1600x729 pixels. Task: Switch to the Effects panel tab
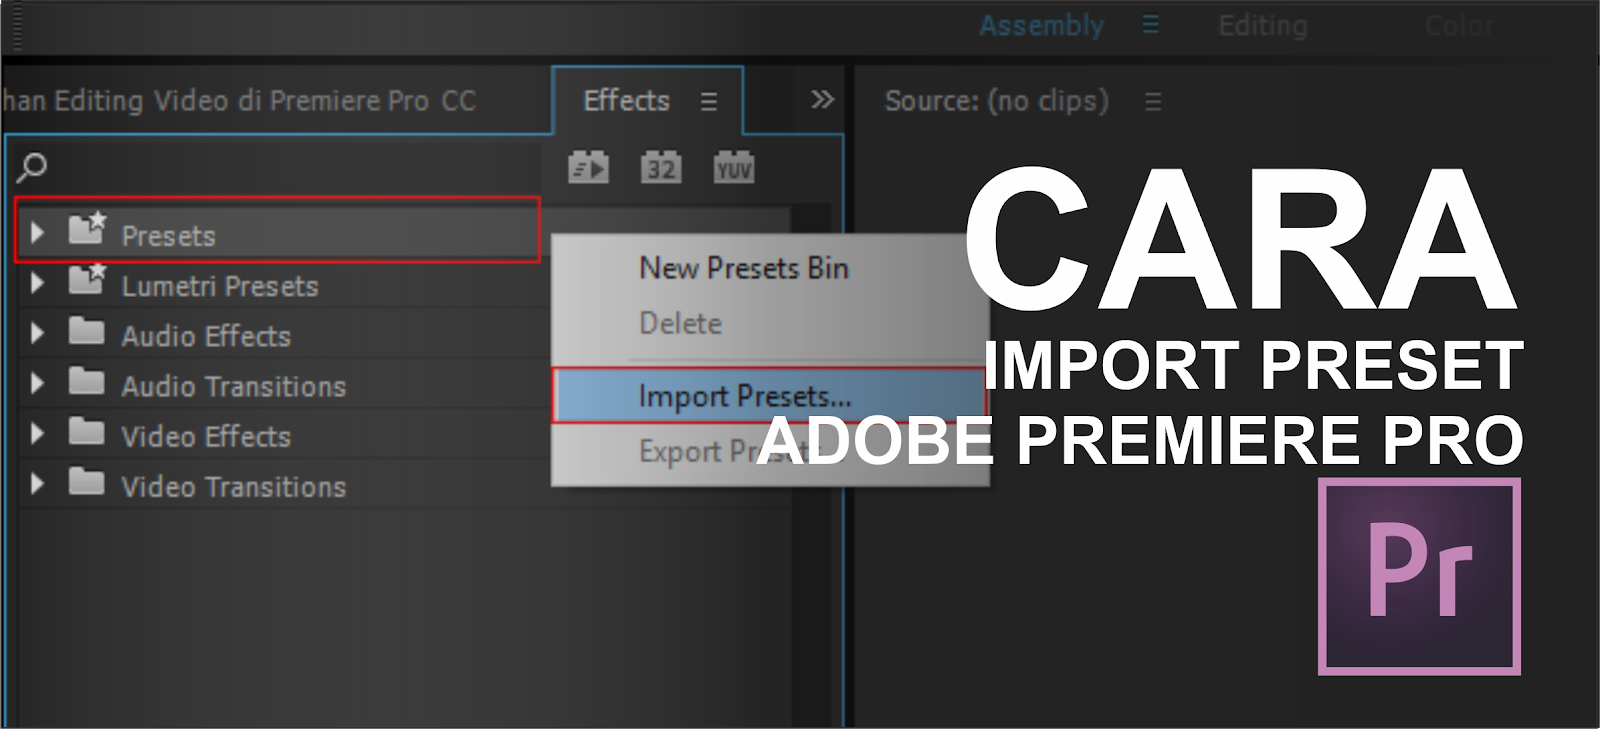pos(626,100)
